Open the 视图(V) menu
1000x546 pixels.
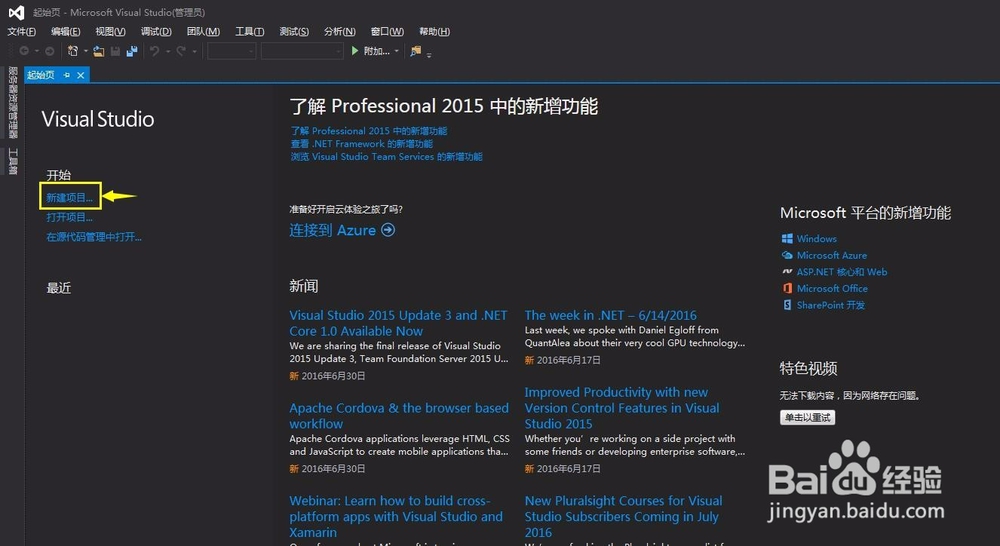110,31
